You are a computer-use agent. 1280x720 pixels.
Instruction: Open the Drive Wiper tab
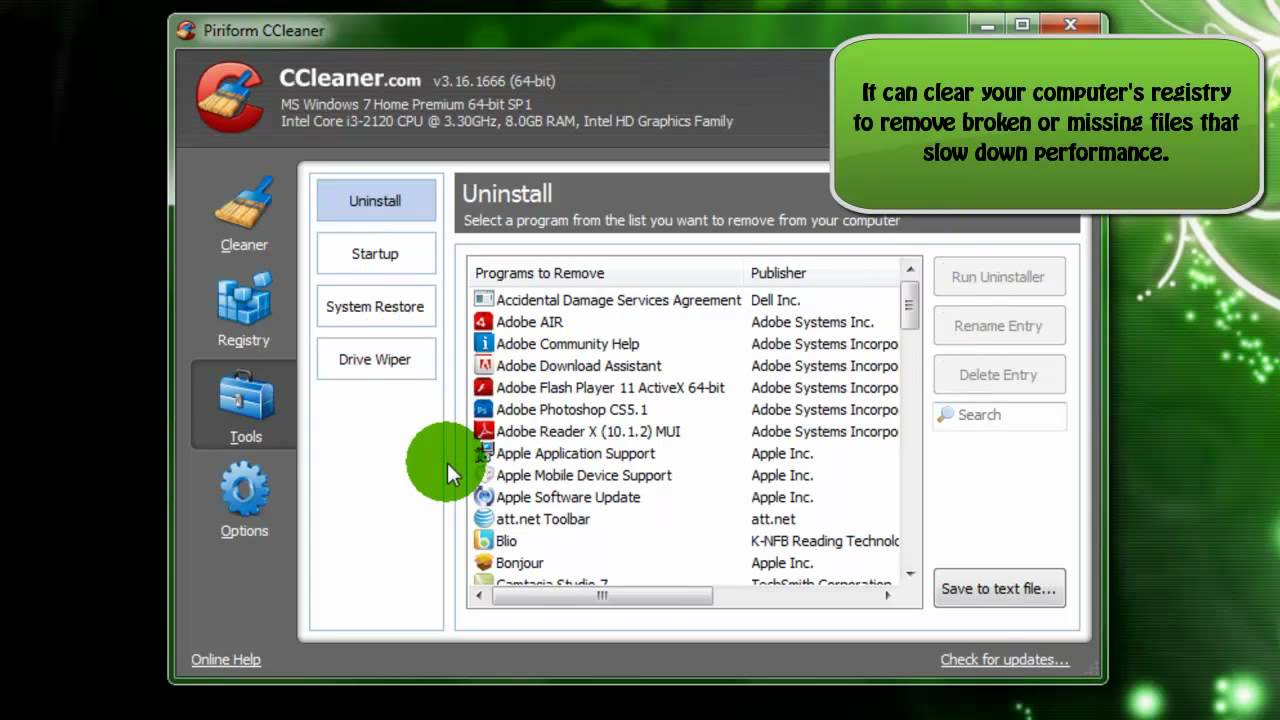[376, 359]
